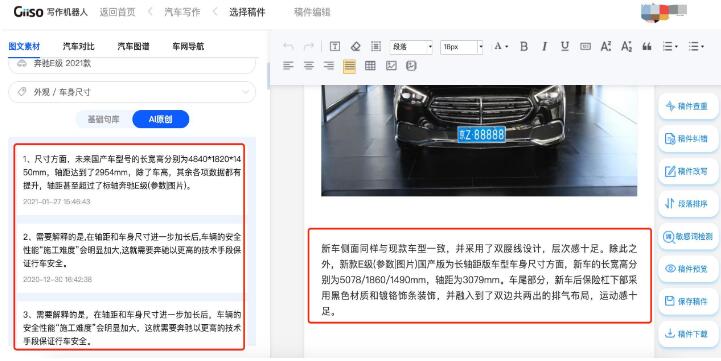Click the 稿件改写 button
Viewport: 721px width, 361px height.
coord(688,171)
